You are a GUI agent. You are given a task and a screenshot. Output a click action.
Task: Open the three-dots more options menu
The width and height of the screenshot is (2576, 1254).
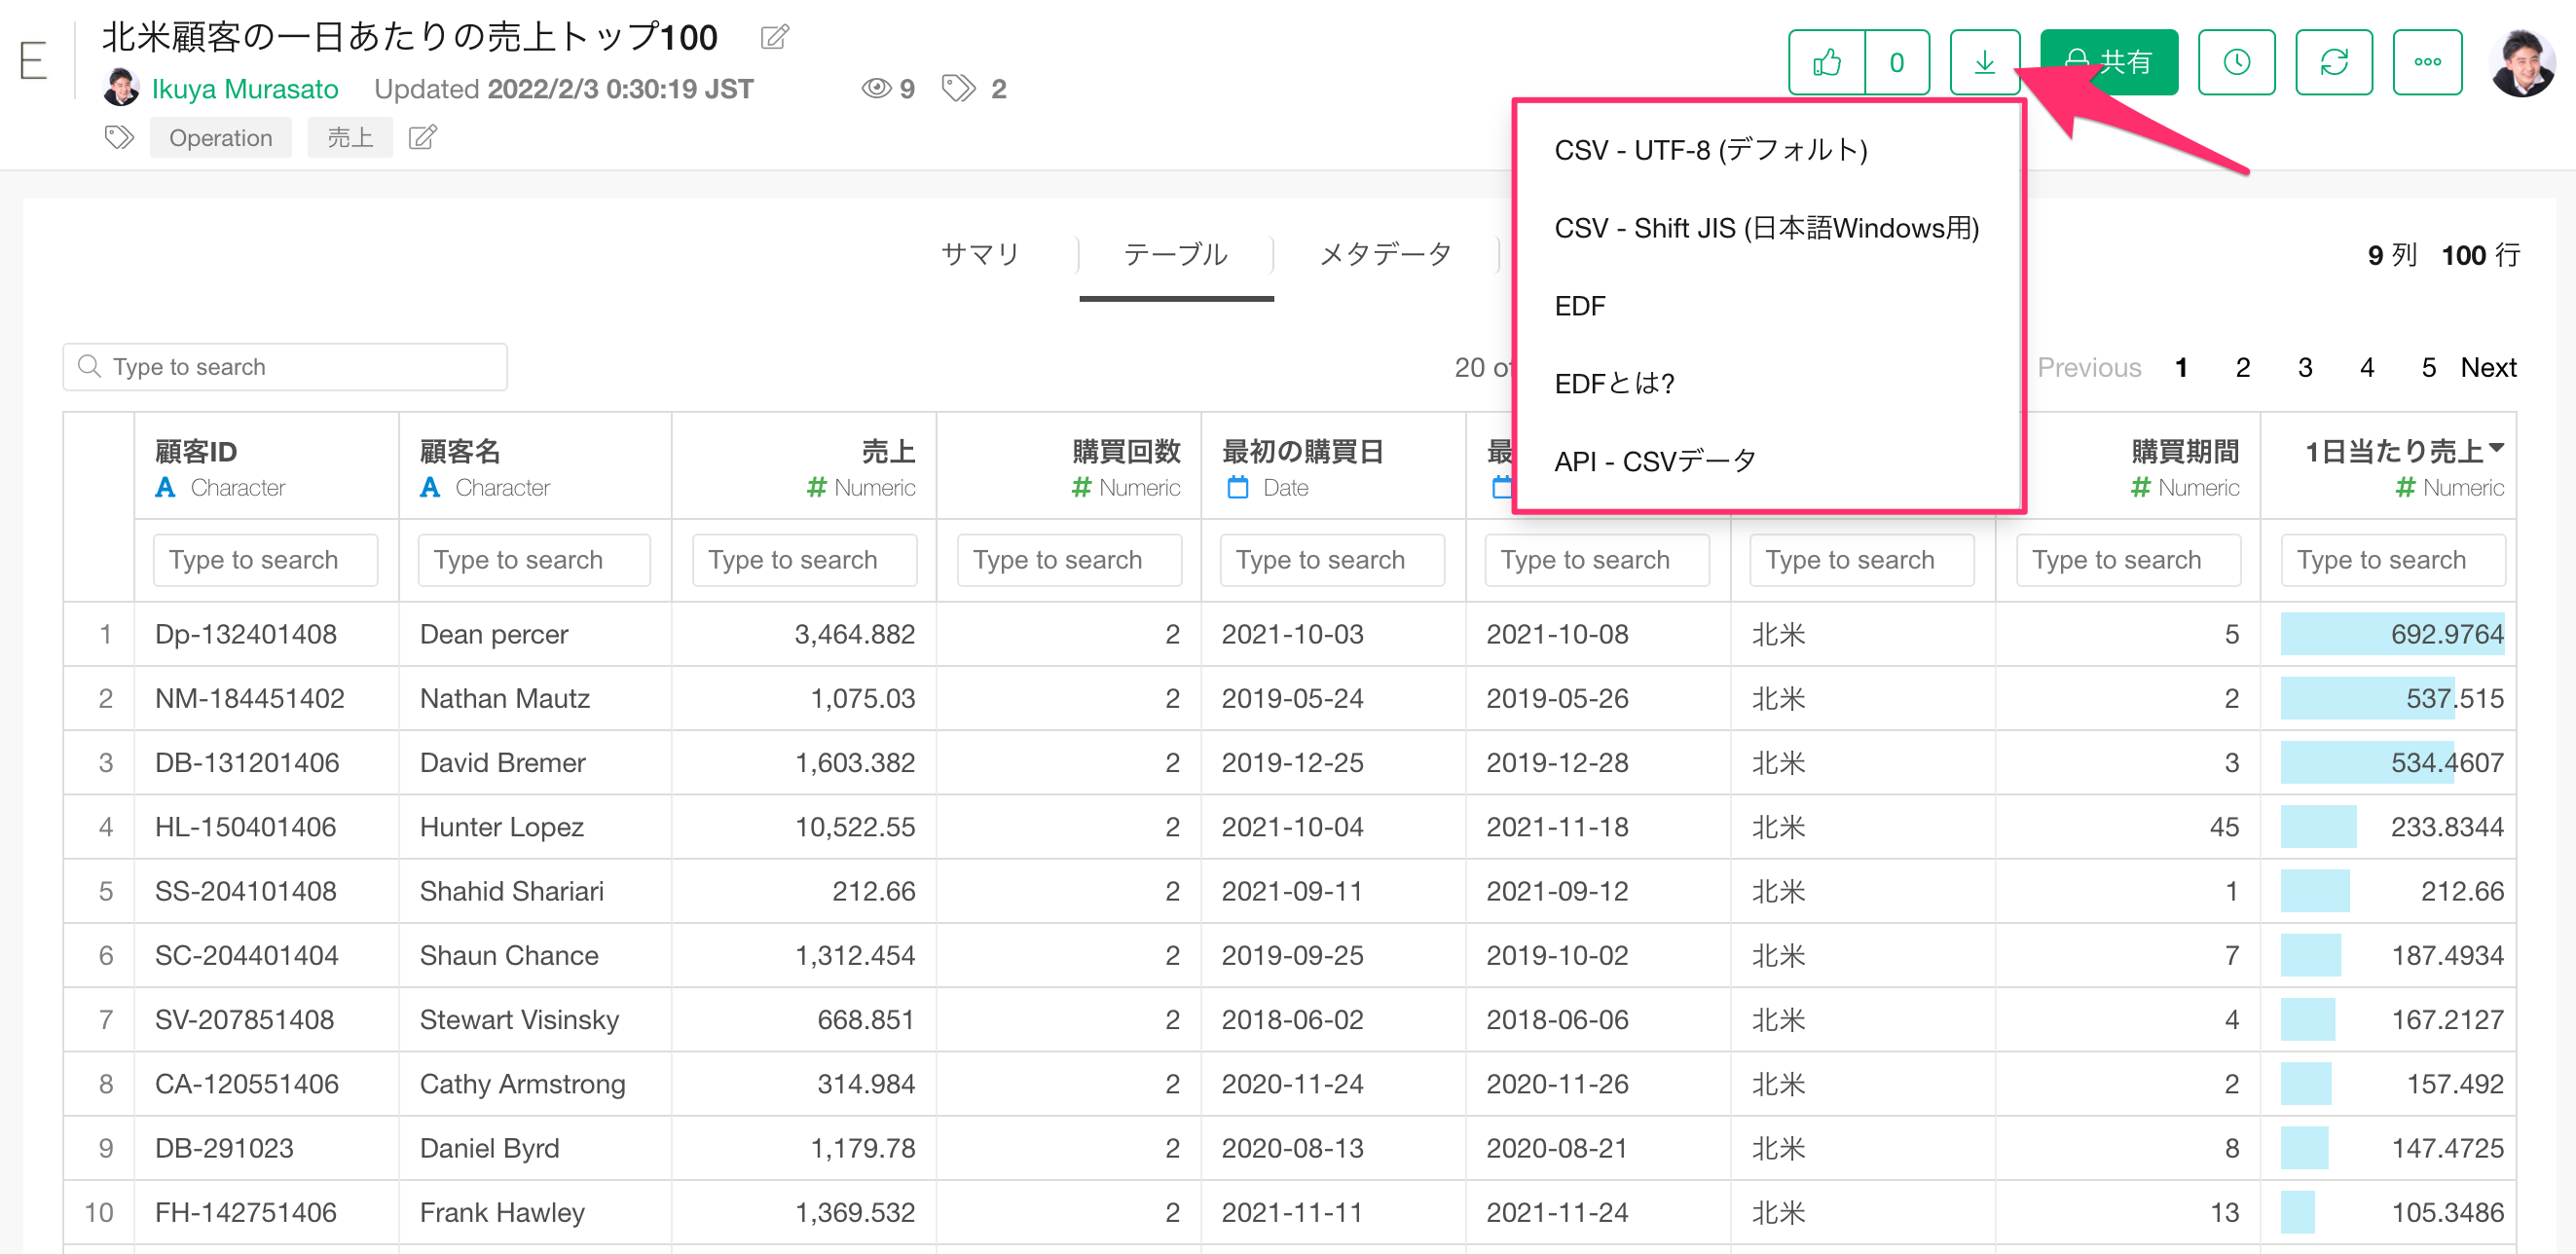tap(2427, 63)
